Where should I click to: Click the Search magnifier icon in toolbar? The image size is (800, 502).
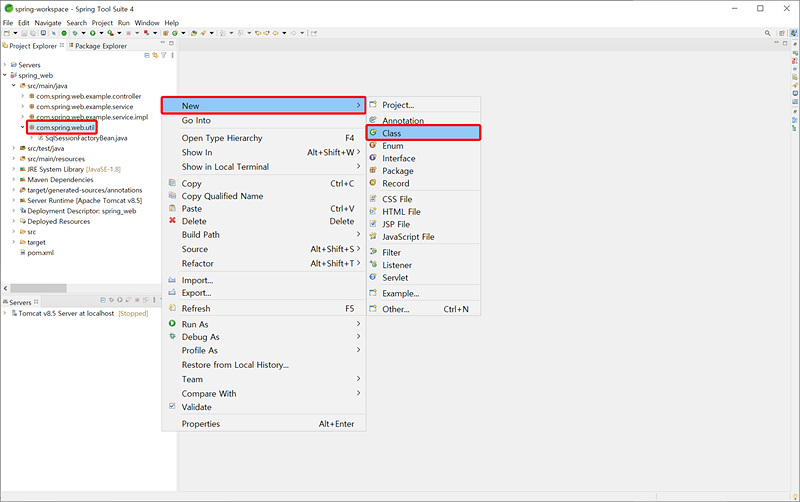tap(767, 33)
